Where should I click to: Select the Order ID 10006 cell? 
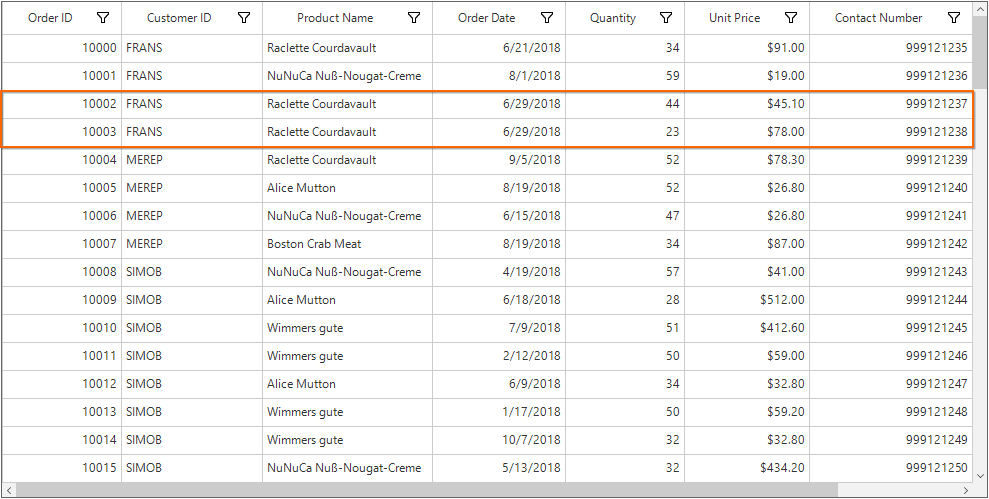pos(61,216)
